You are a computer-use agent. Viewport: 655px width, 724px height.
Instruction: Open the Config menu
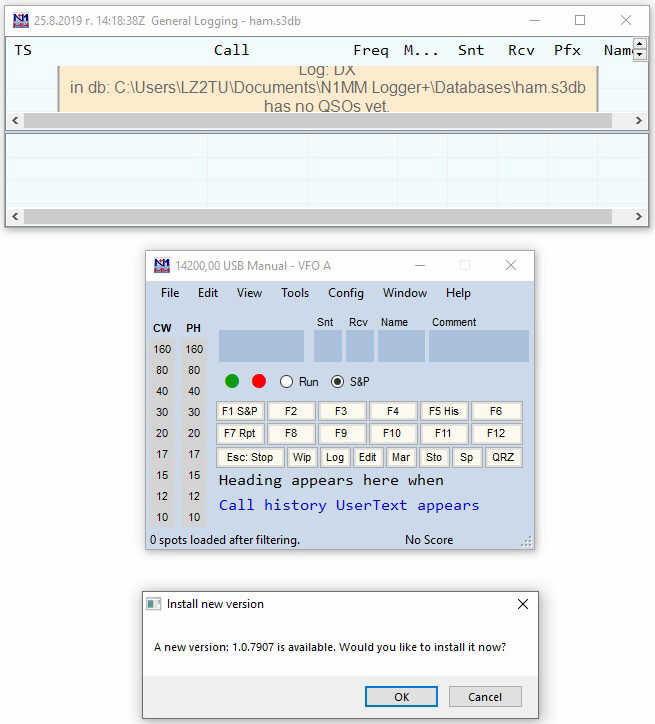coord(346,293)
